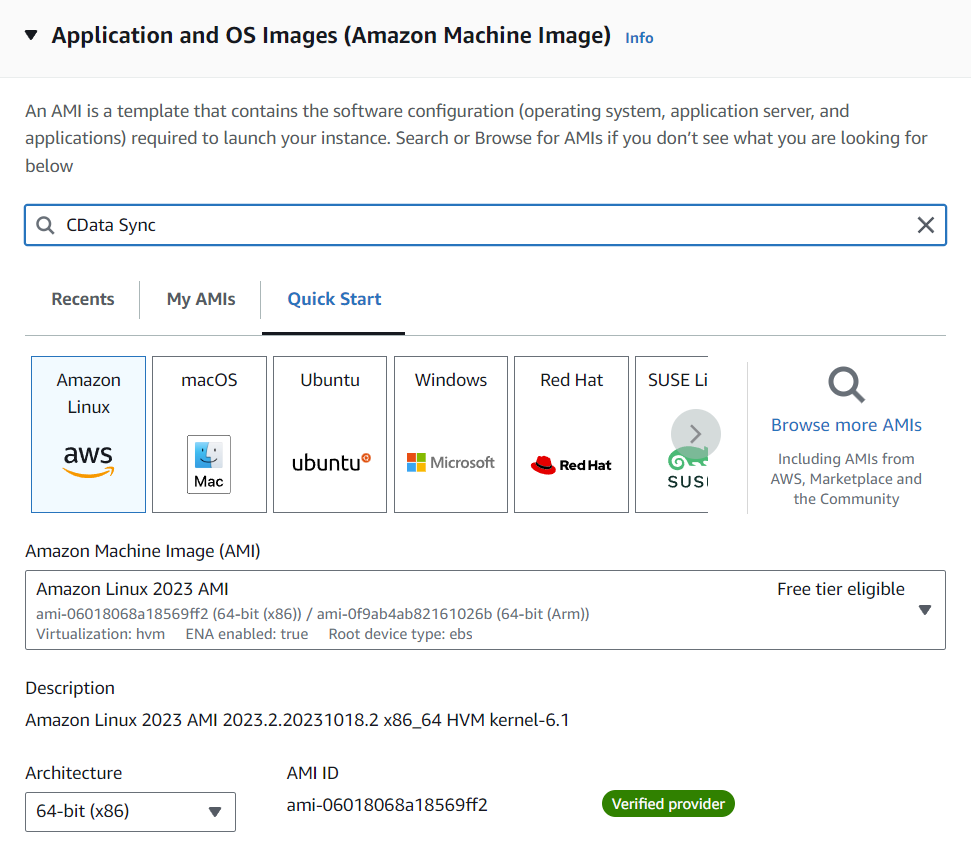Choose the Red Hat image tile
971x850 pixels.
[x=571, y=434]
